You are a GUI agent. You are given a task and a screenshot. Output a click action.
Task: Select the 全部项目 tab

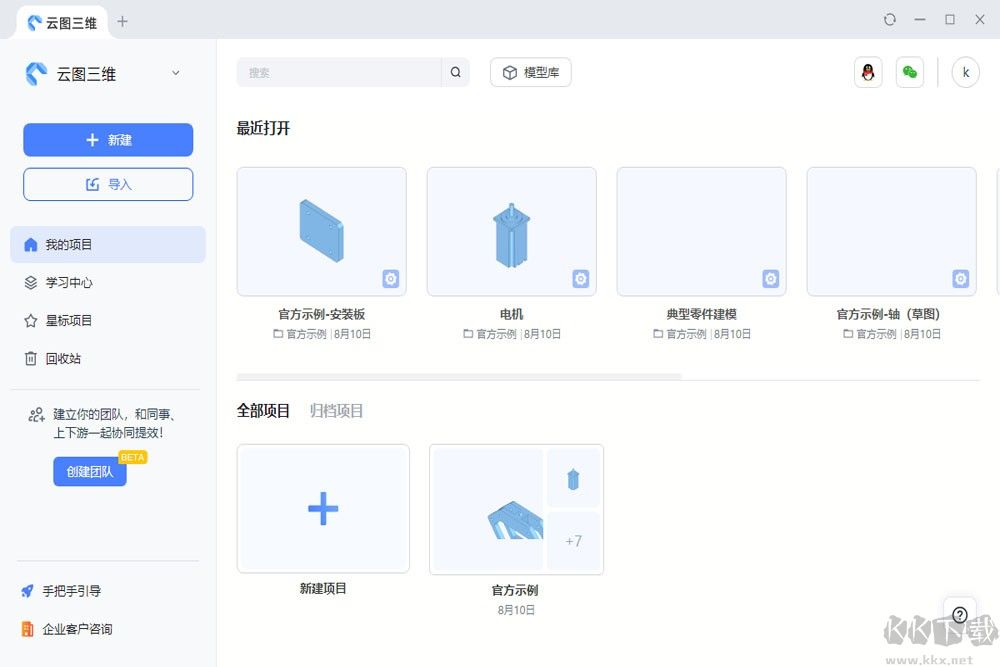click(263, 410)
